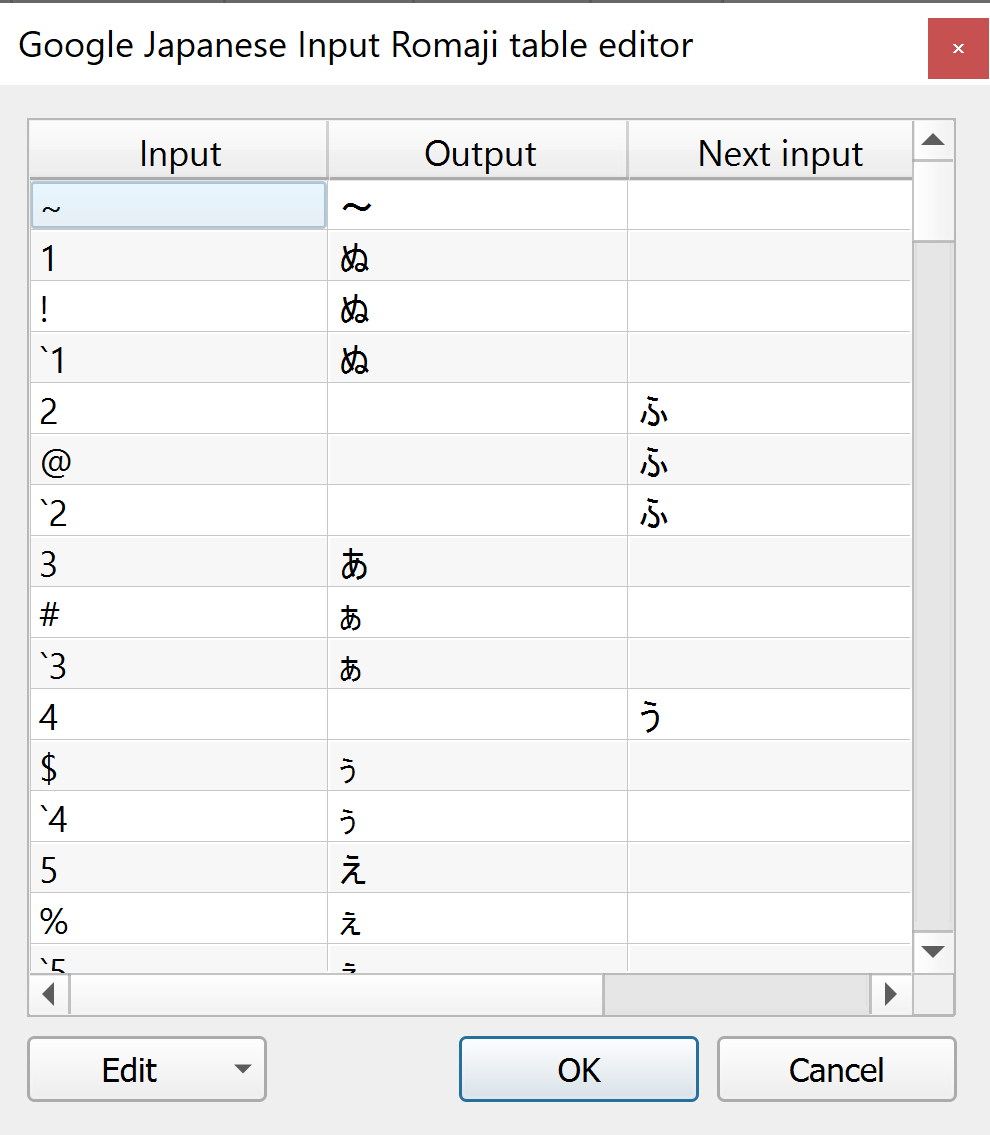Select the '`3' input cell
This screenshot has width=990, height=1135.
[x=179, y=664]
